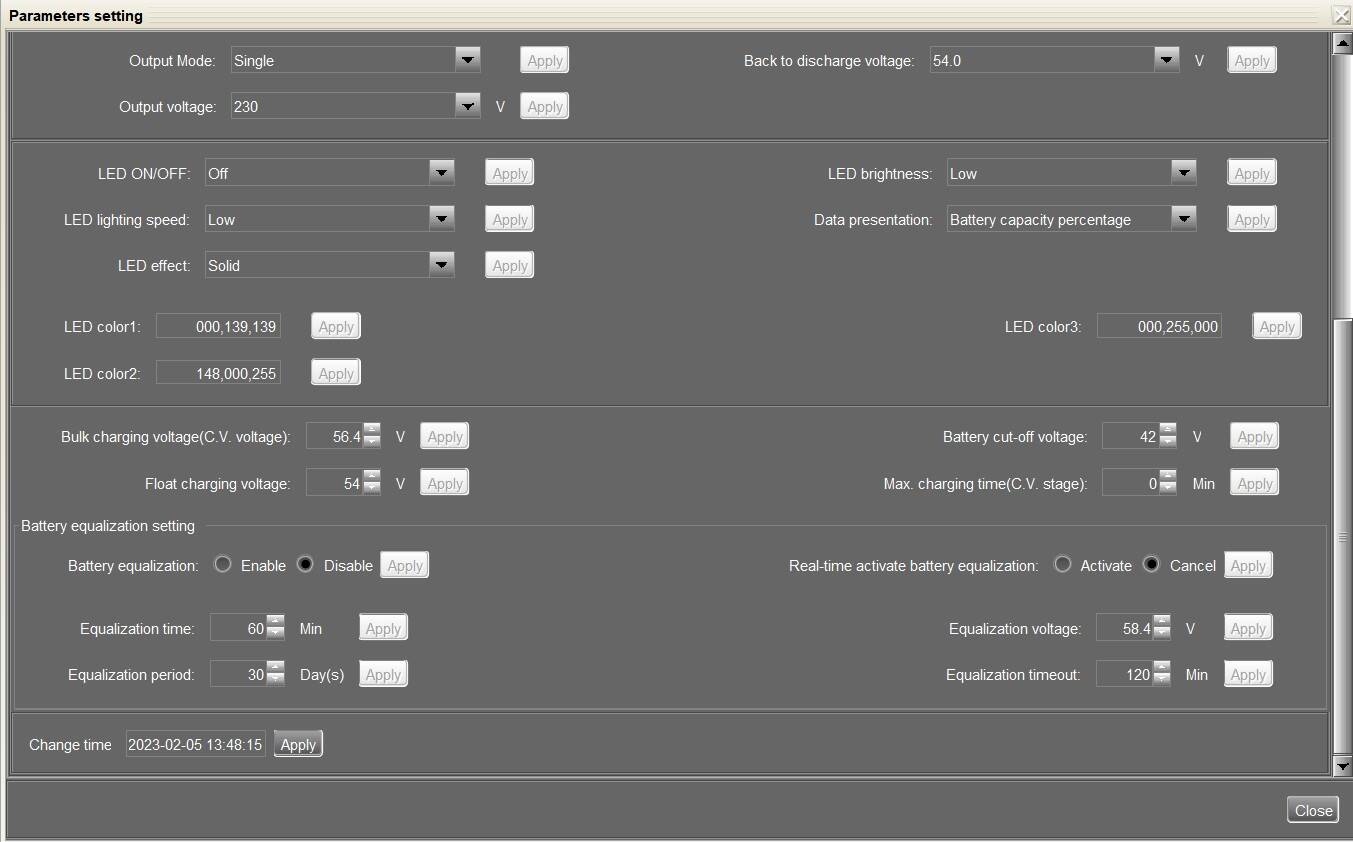Apply the Max. charging time setting

click(x=1255, y=483)
